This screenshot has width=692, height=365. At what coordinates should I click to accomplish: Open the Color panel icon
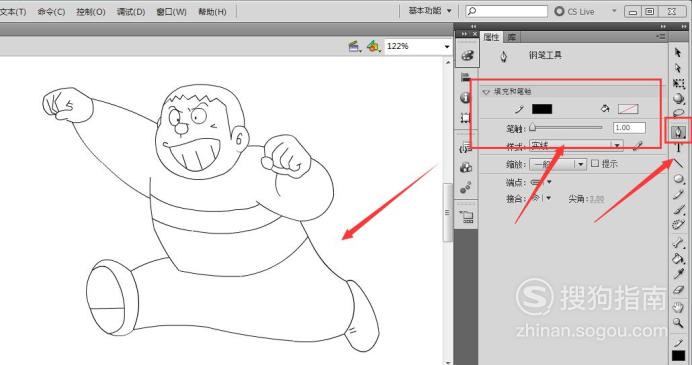pos(467,56)
